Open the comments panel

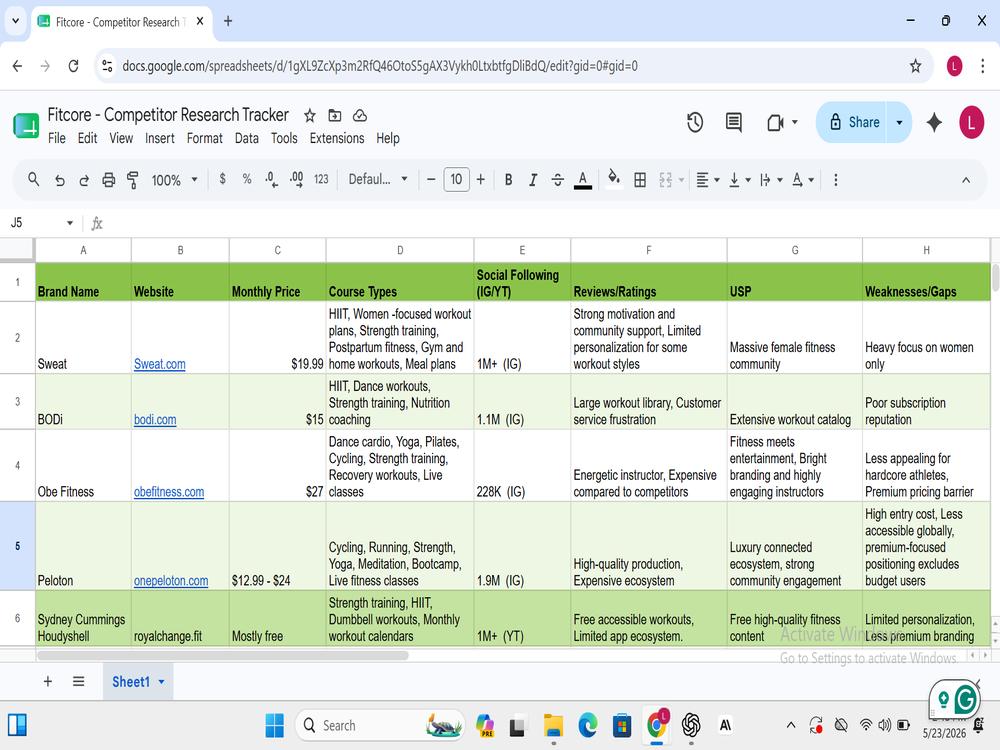pos(733,122)
